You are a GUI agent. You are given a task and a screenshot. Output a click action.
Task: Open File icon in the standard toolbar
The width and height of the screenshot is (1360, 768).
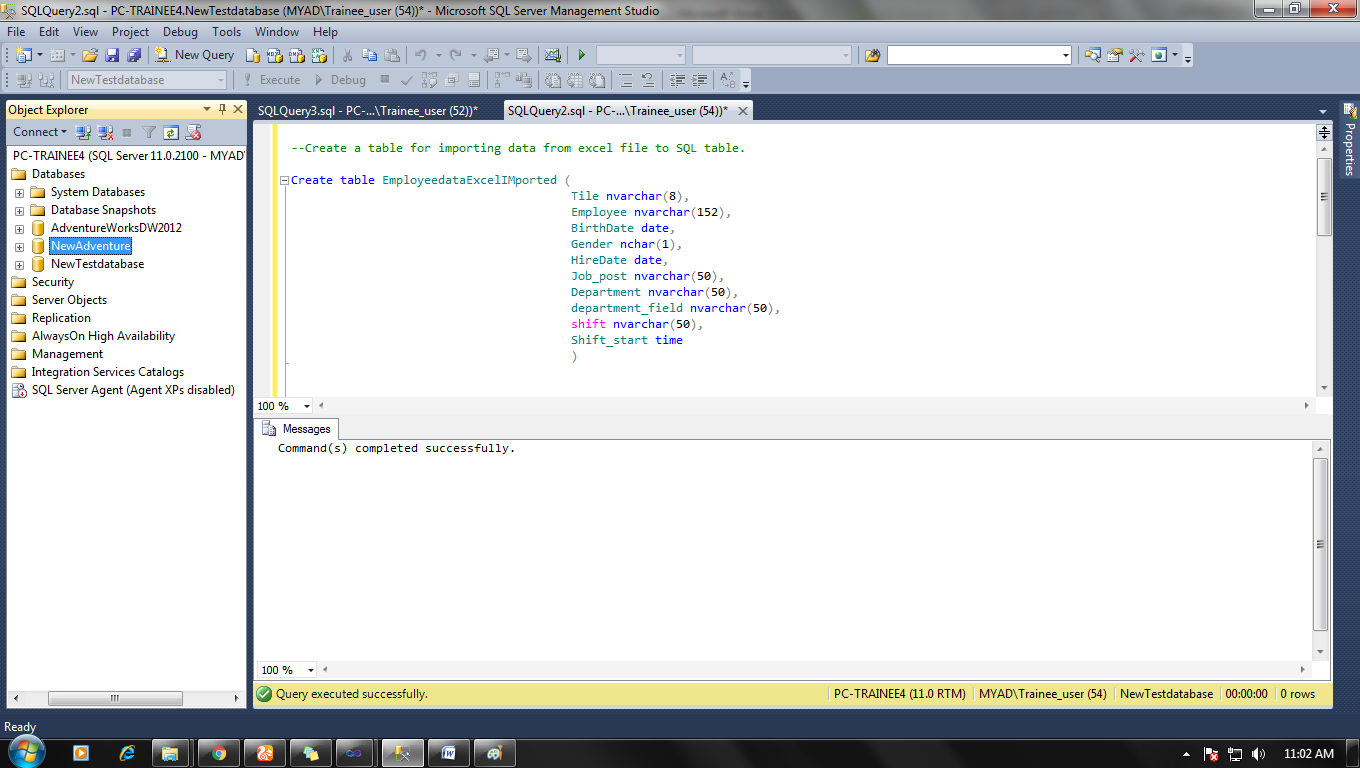[x=90, y=55]
